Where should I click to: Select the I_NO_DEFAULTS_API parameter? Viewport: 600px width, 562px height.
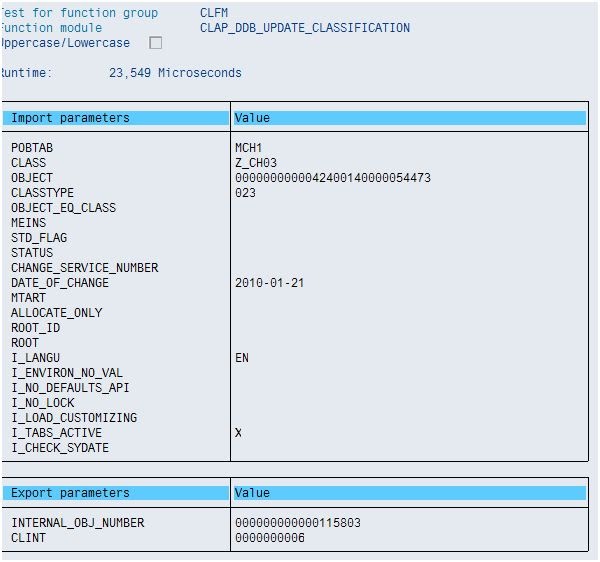tap(70, 388)
